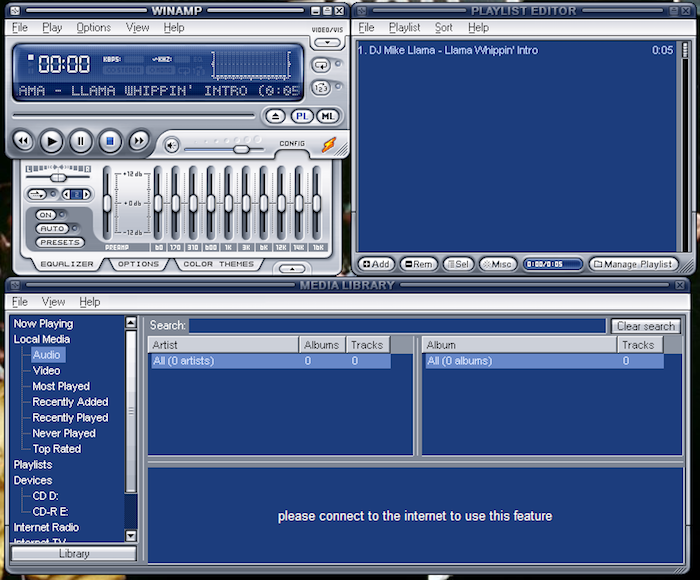
Task: Click the crossfade arrows button in equalizer
Action: pyautogui.click(x=37, y=194)
